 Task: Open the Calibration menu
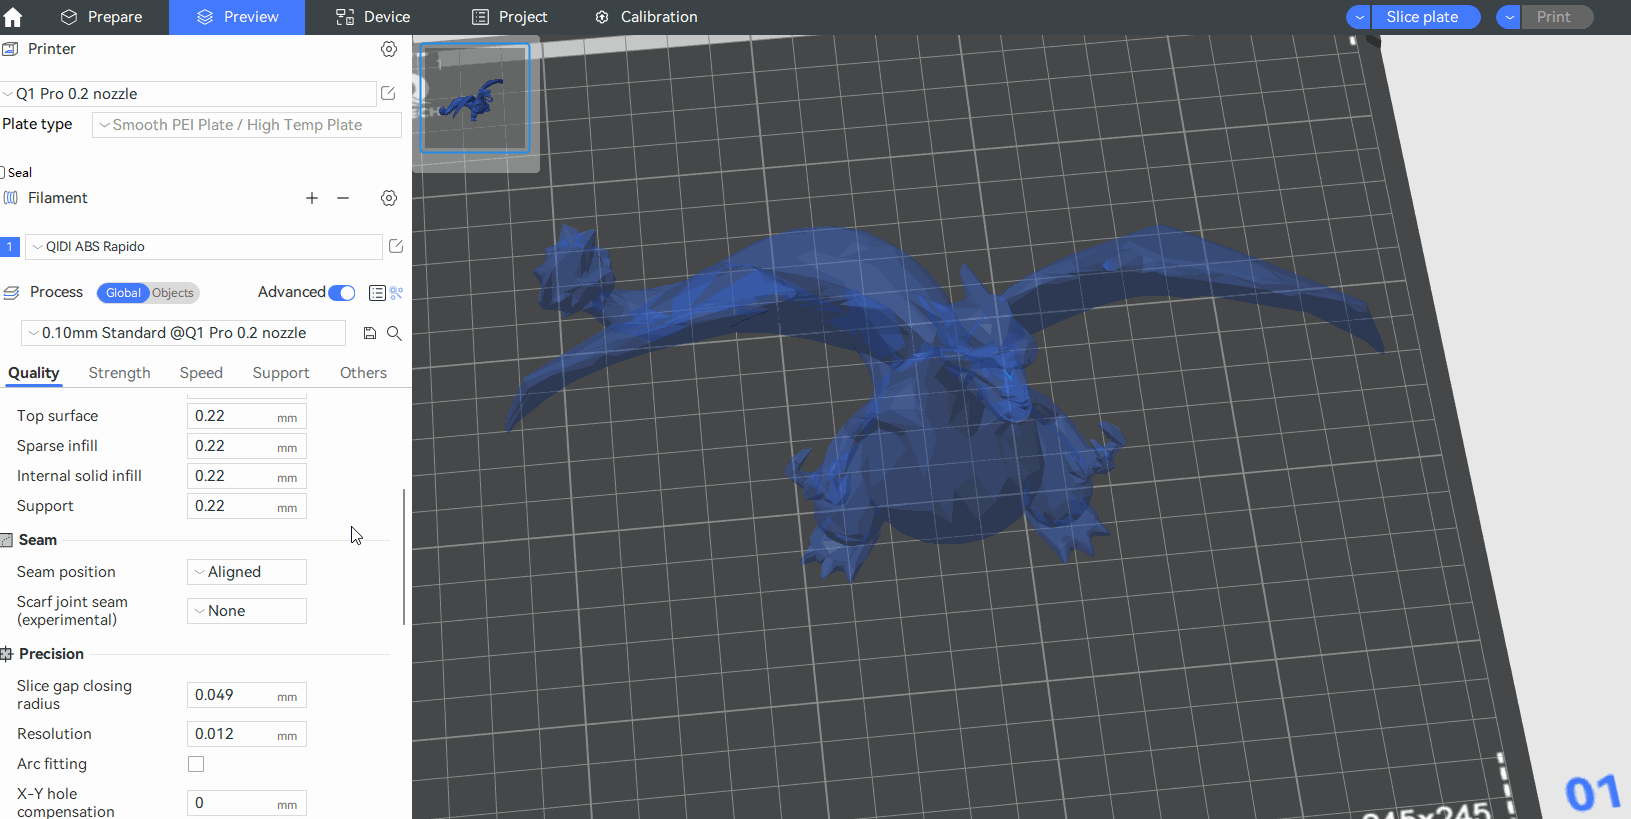(x=646, y=17)
